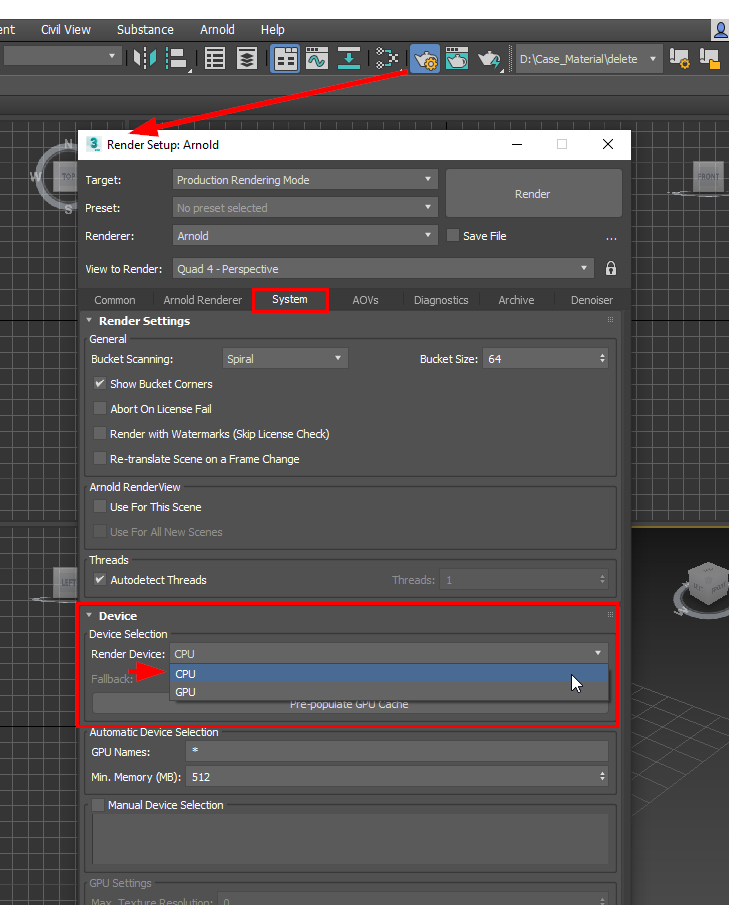Click the Bucket Size value field

tap(540, 358)
